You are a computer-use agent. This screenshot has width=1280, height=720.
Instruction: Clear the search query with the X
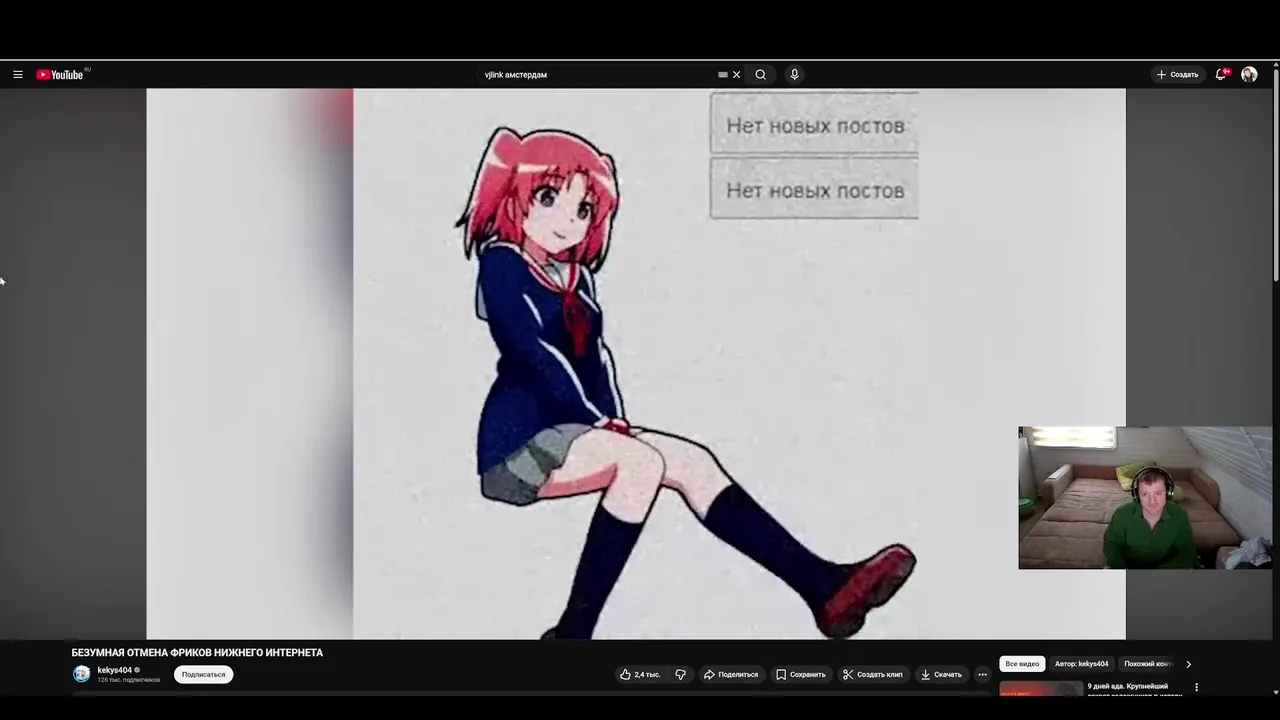(x=737, y=75)
